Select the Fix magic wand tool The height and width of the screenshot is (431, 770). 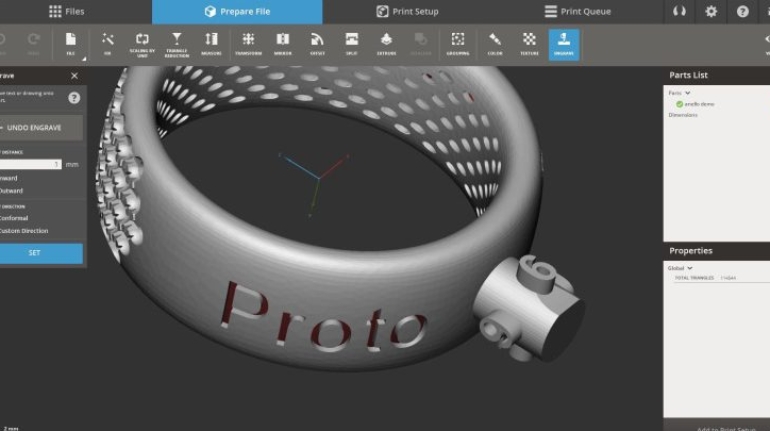click(108, 44)
